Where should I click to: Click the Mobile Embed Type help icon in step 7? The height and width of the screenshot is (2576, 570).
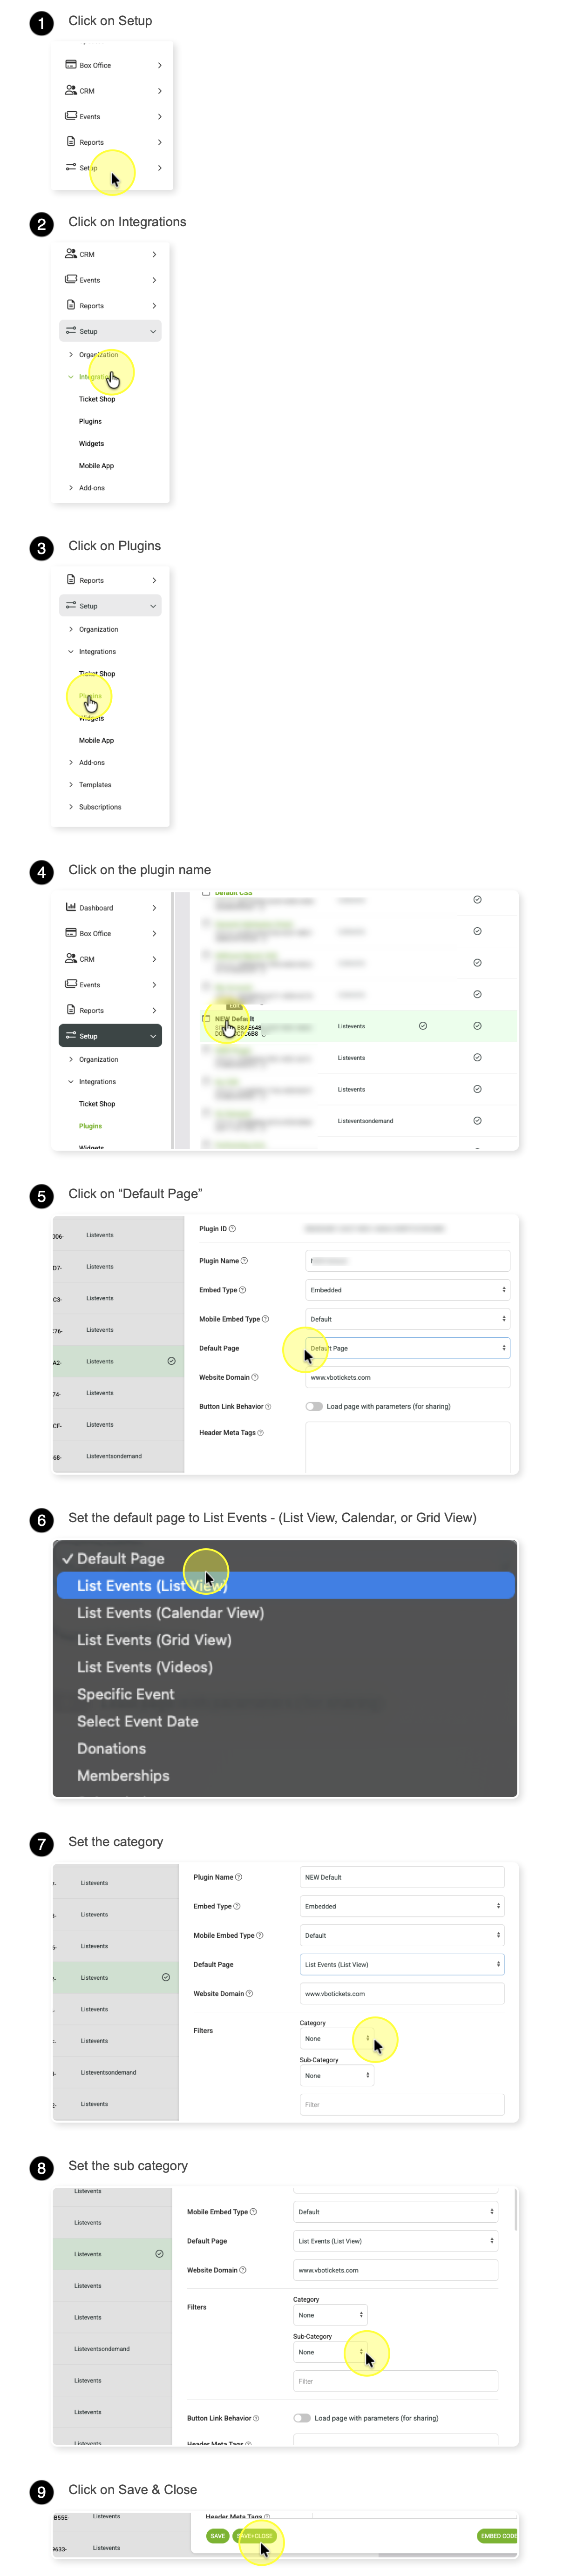tap(260, 1935)
